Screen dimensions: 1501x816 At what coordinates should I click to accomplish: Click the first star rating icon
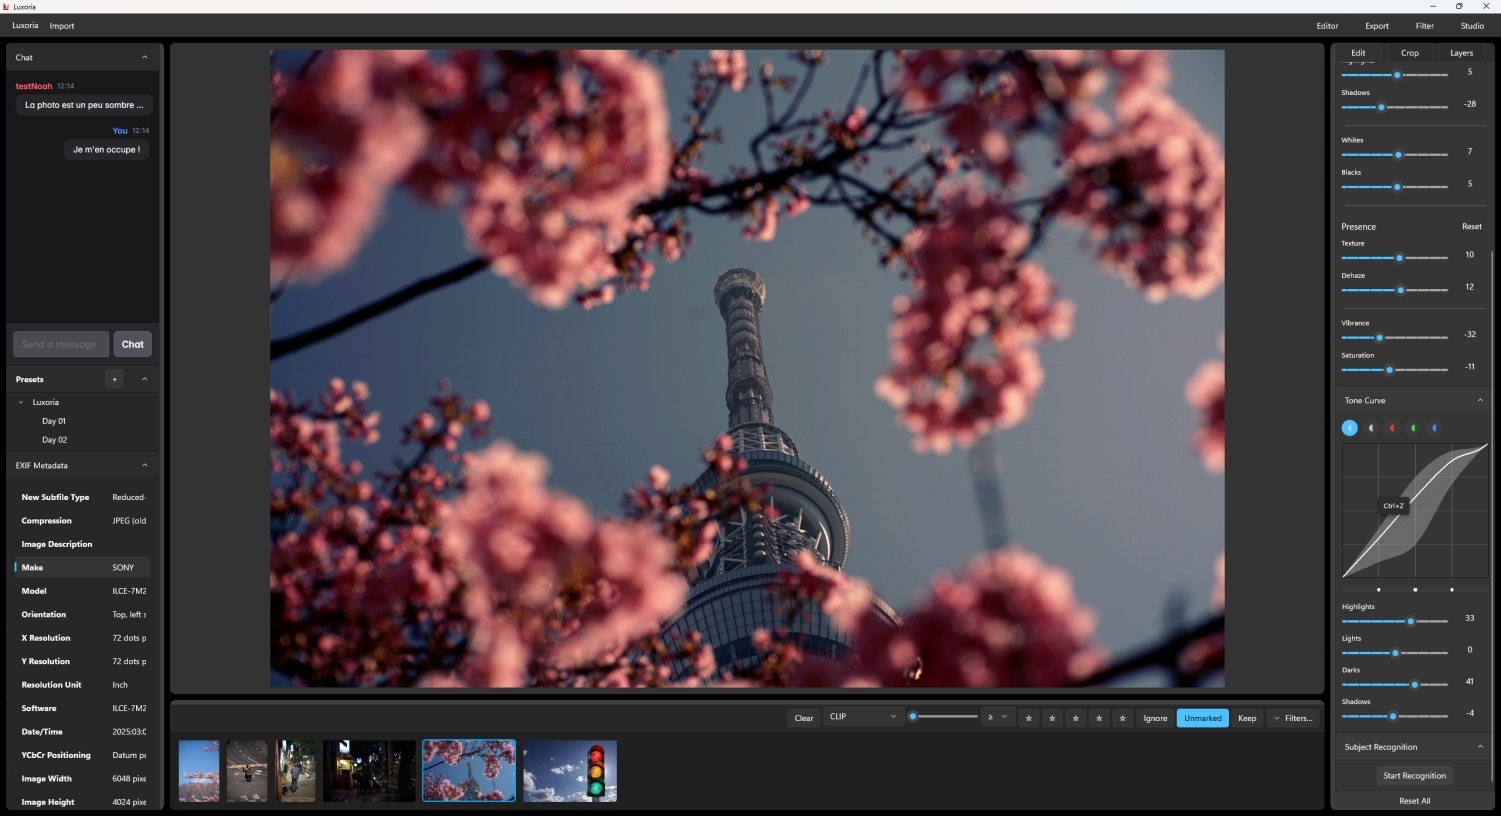pos(1028,718)
